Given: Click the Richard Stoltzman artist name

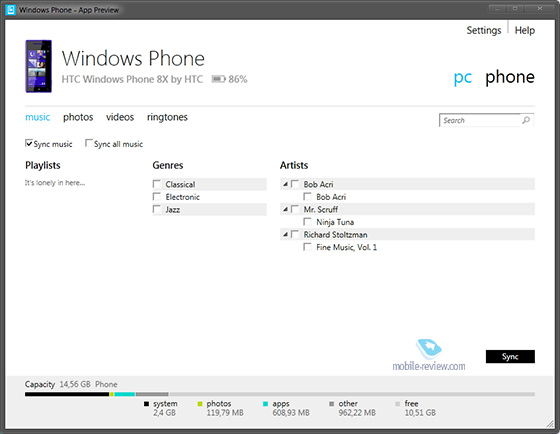Looking at the screenshot, I should click(335, 235).
